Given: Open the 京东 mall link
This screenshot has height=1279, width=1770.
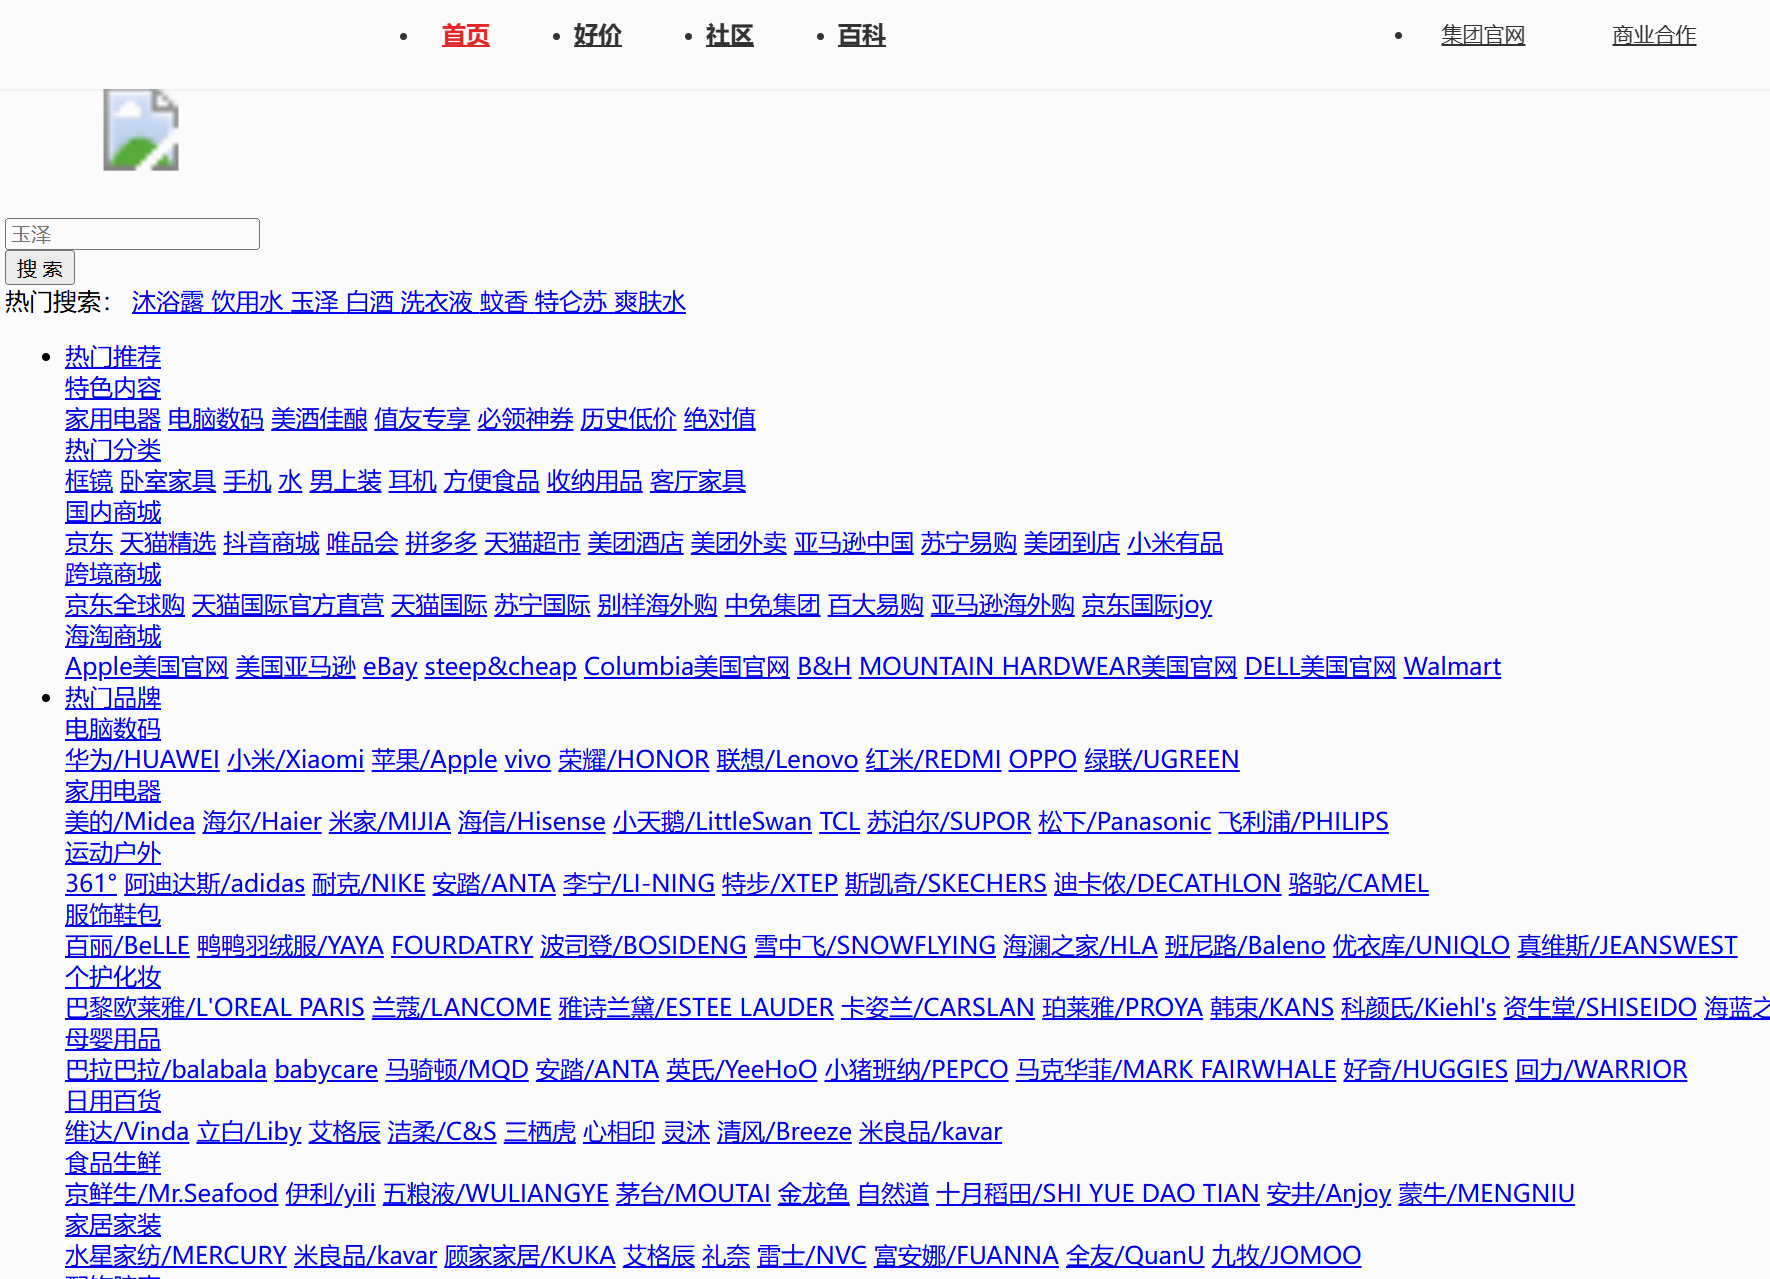Looking at the screenshot, I should click(89, 543).
